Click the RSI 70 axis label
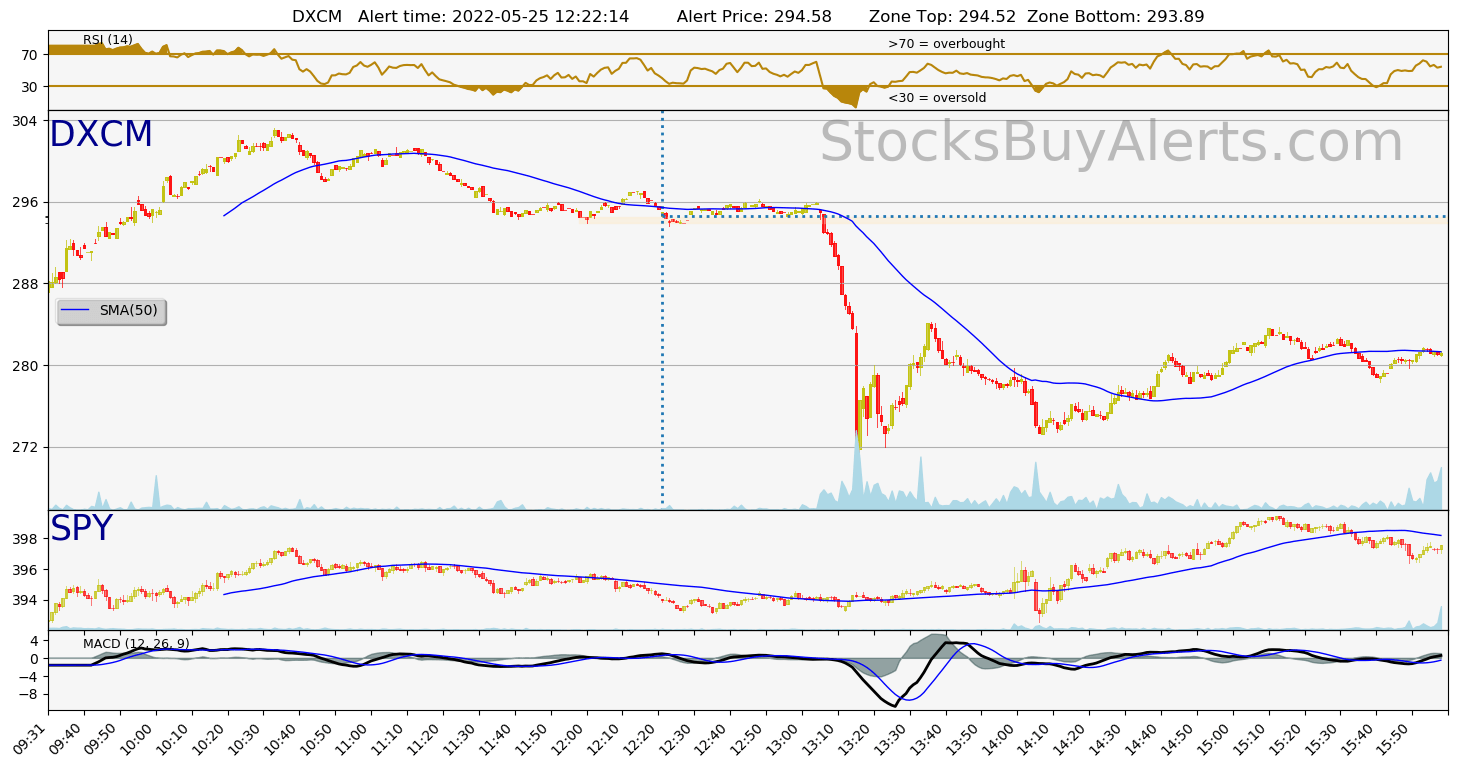 point(30,55)
